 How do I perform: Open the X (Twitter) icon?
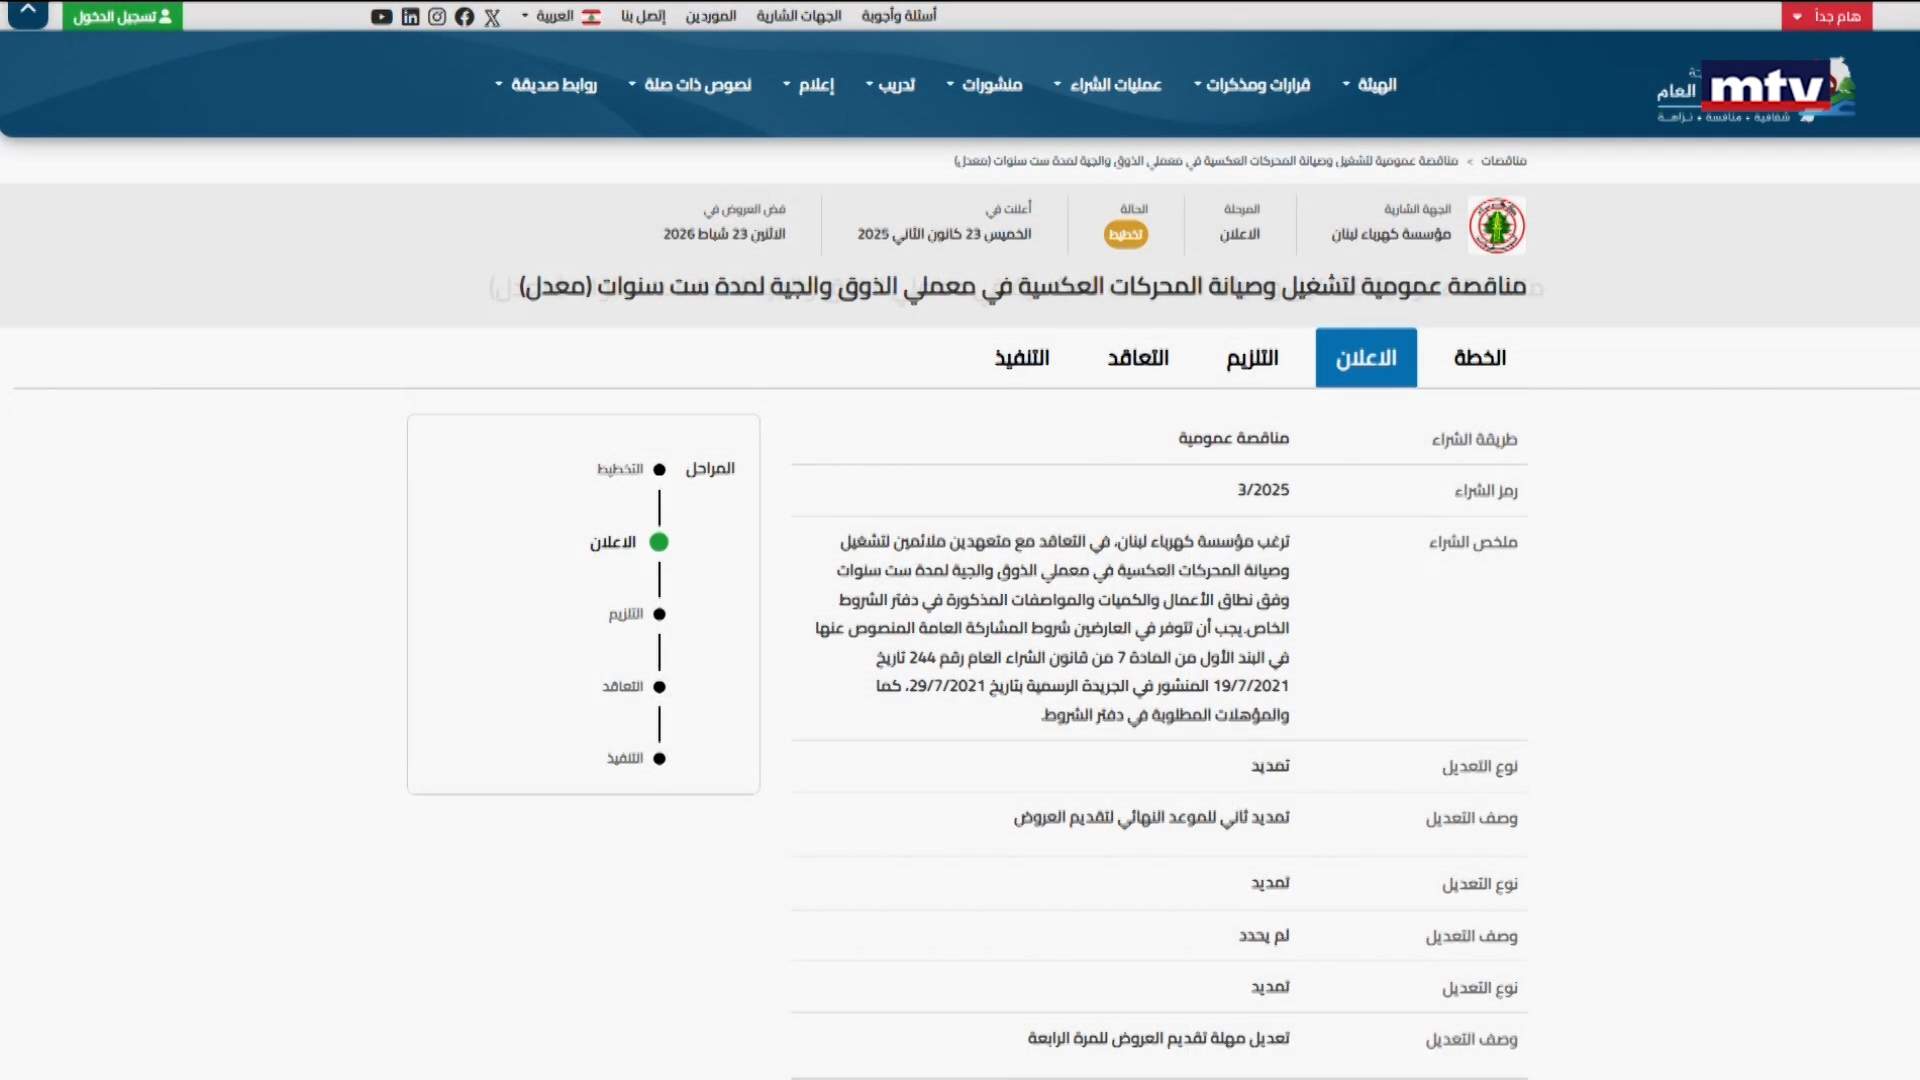(x=492, y=16)
